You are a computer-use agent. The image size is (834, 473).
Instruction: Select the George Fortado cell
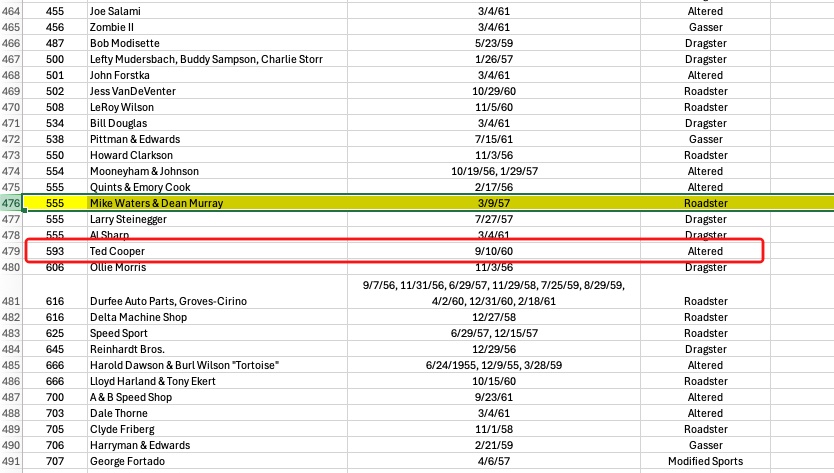tap(217, 461)
